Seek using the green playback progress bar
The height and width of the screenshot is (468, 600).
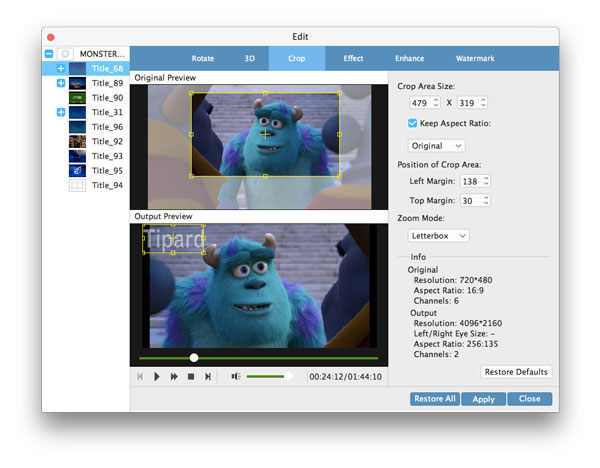(x=259, y=358)
